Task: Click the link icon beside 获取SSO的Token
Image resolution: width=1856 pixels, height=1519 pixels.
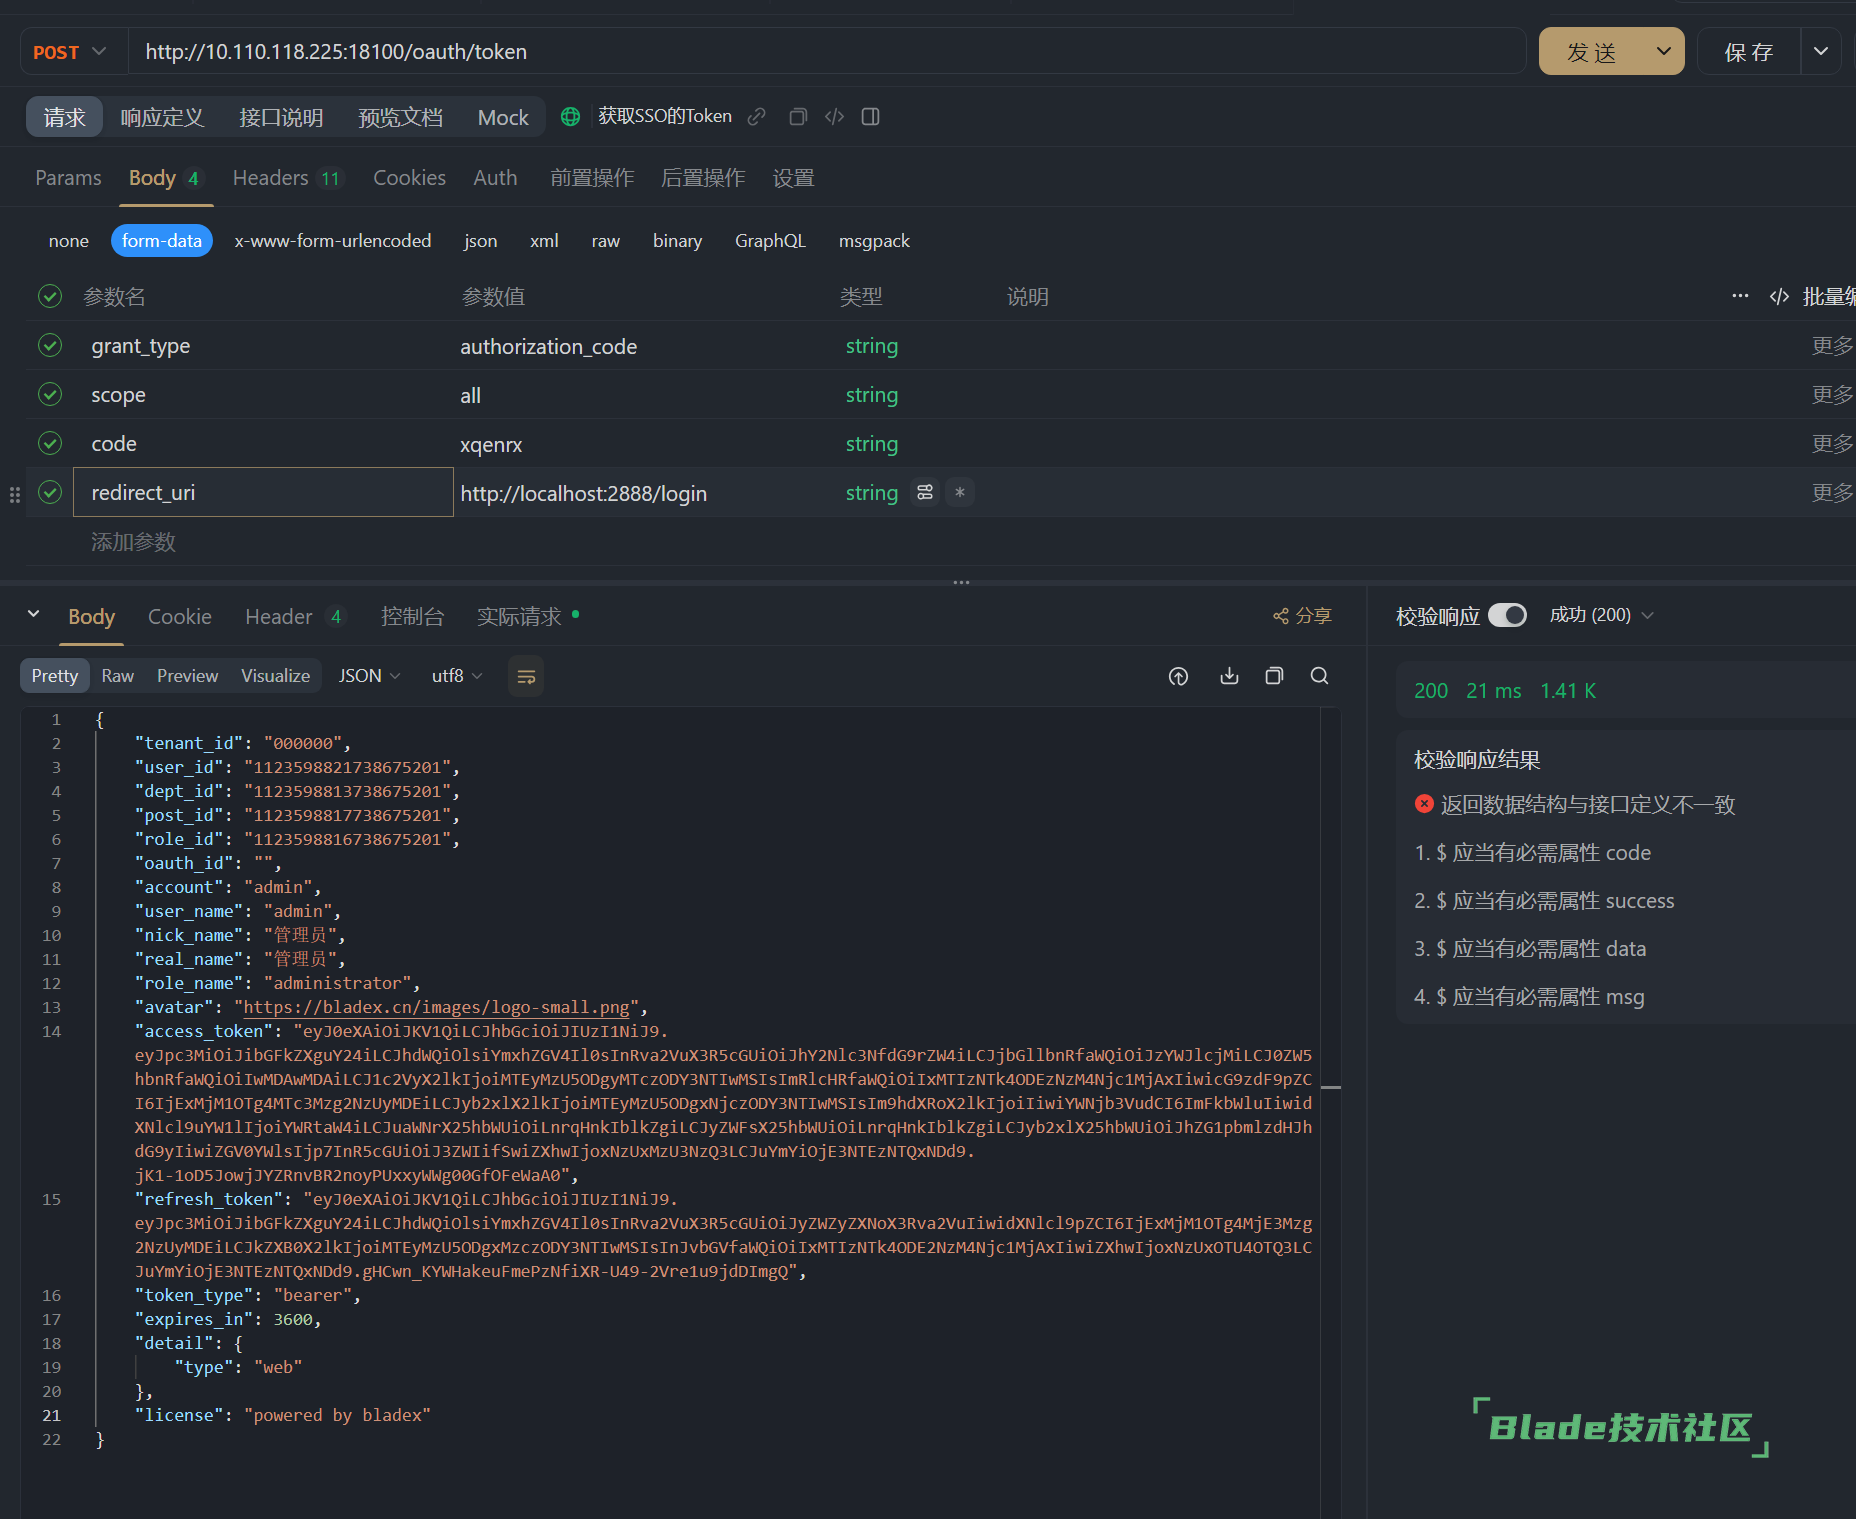Action: [757, 117]
